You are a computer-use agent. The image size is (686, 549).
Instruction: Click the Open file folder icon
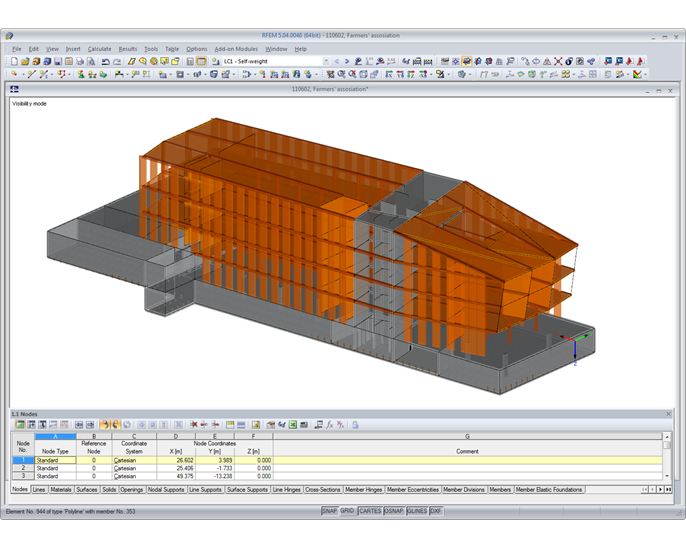[x=25, y=62]
